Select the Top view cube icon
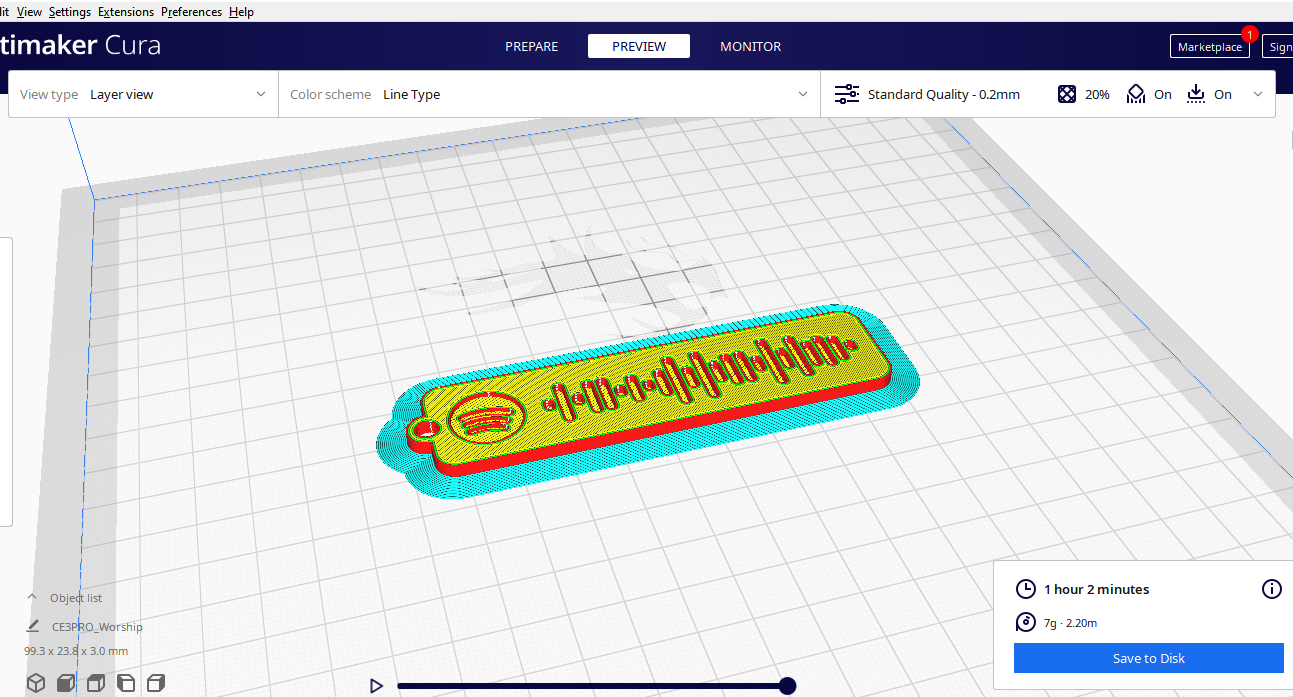 pyautogui.click(x=96, y=683)
